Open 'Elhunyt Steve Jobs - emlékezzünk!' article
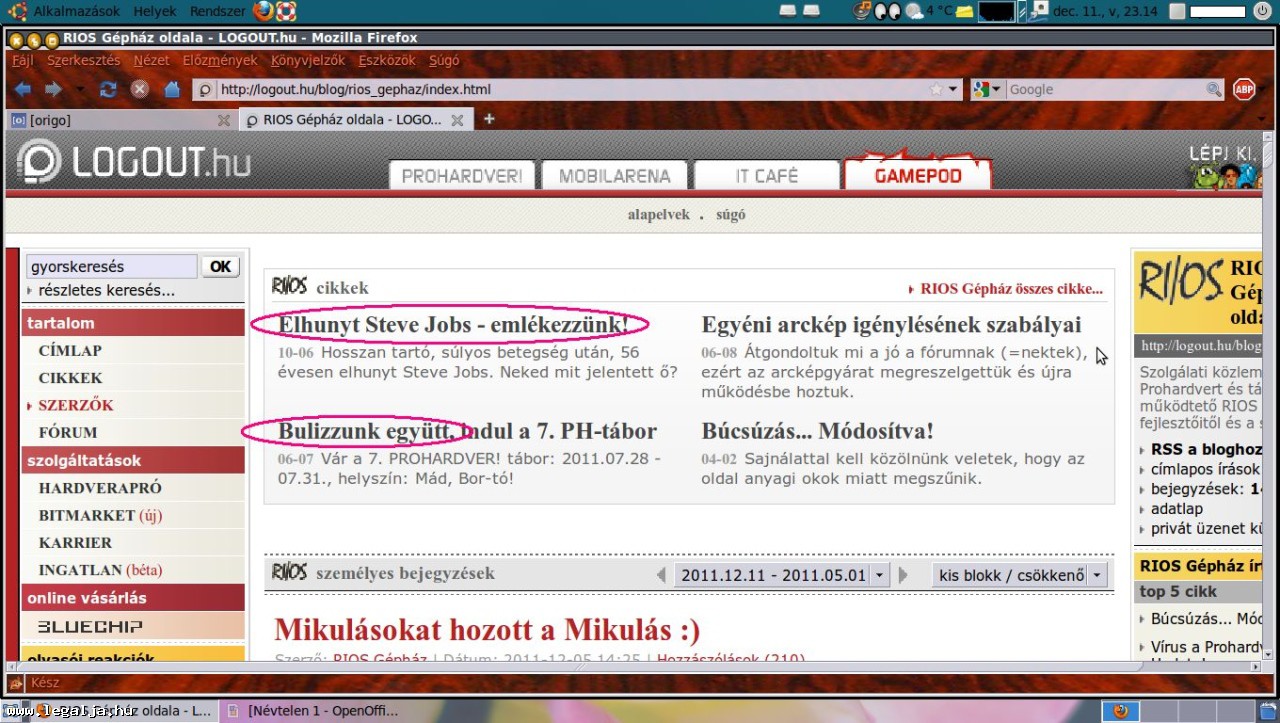 click(453, 325)
